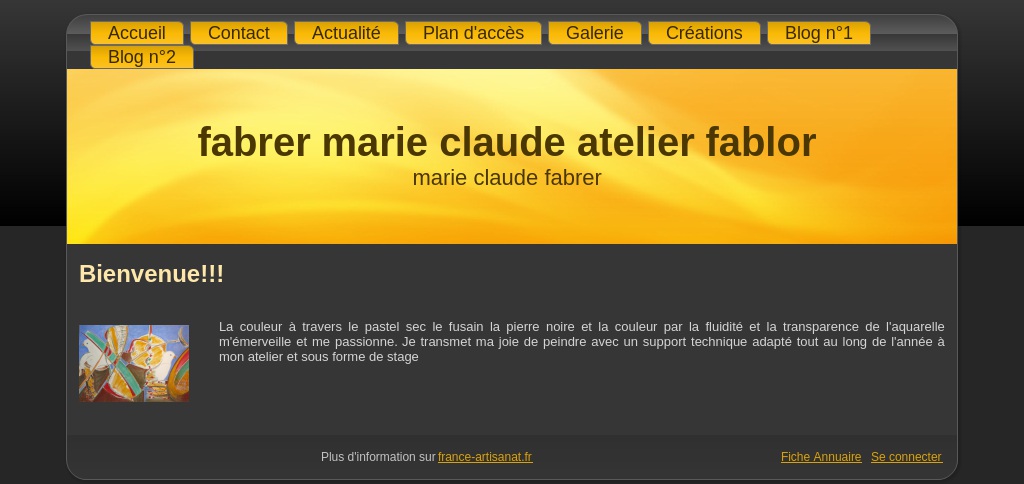Click the painting thumbnail image
The height and width of the screenshot is (484, 1024).
134,363
